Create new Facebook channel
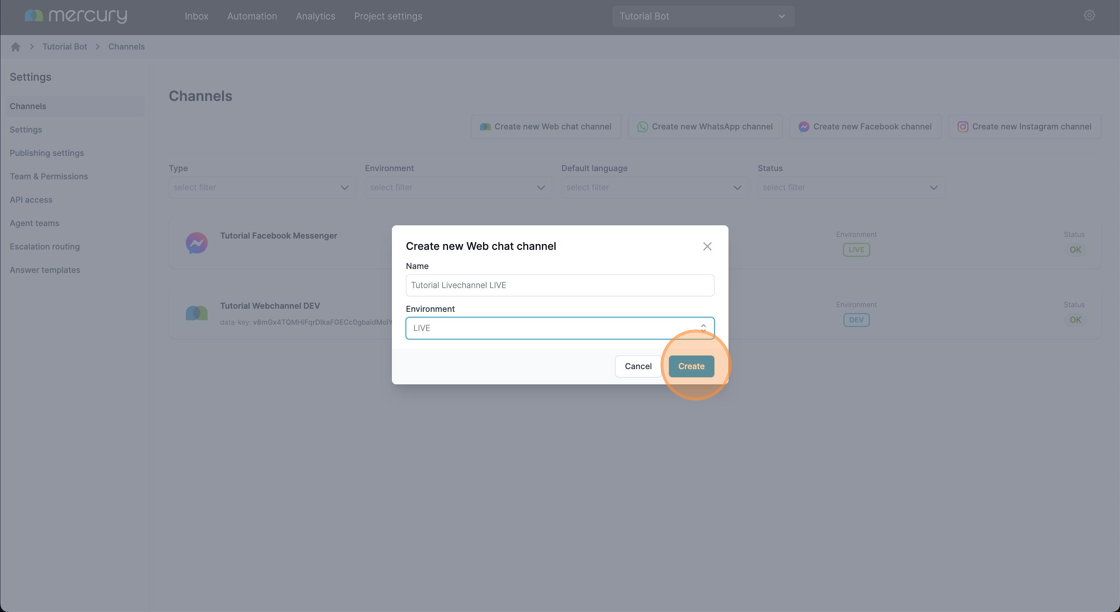Viewport: 1120px width, 612px height. tap(865, 126)
